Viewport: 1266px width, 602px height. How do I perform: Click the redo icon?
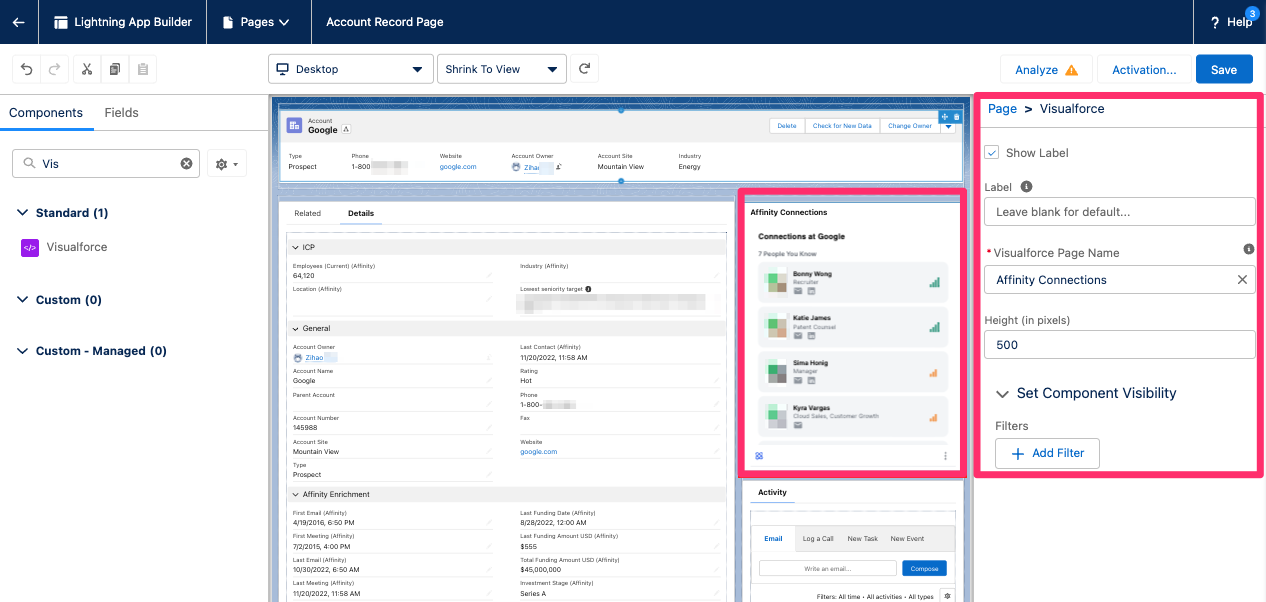click(56, 68)
